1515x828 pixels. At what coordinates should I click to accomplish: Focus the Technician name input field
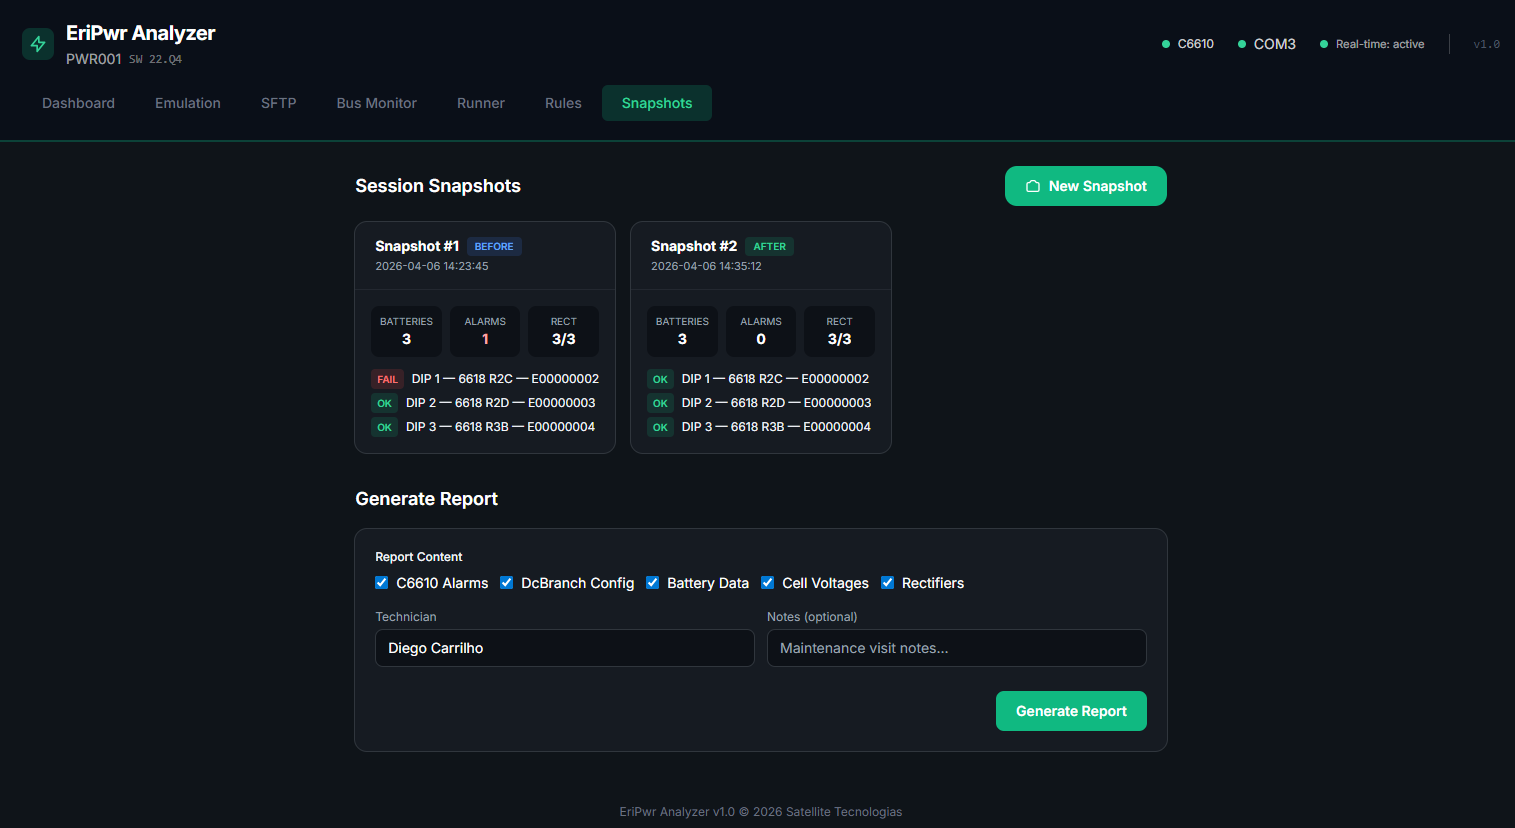(564, 648)
